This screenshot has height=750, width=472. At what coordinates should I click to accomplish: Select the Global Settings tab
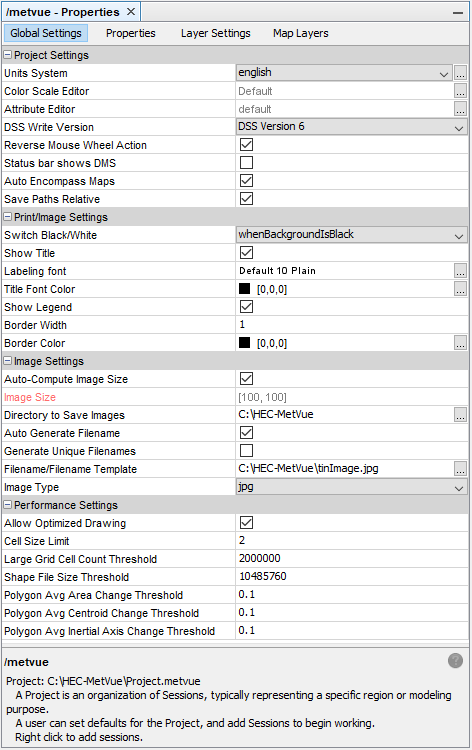click(46, 33)
